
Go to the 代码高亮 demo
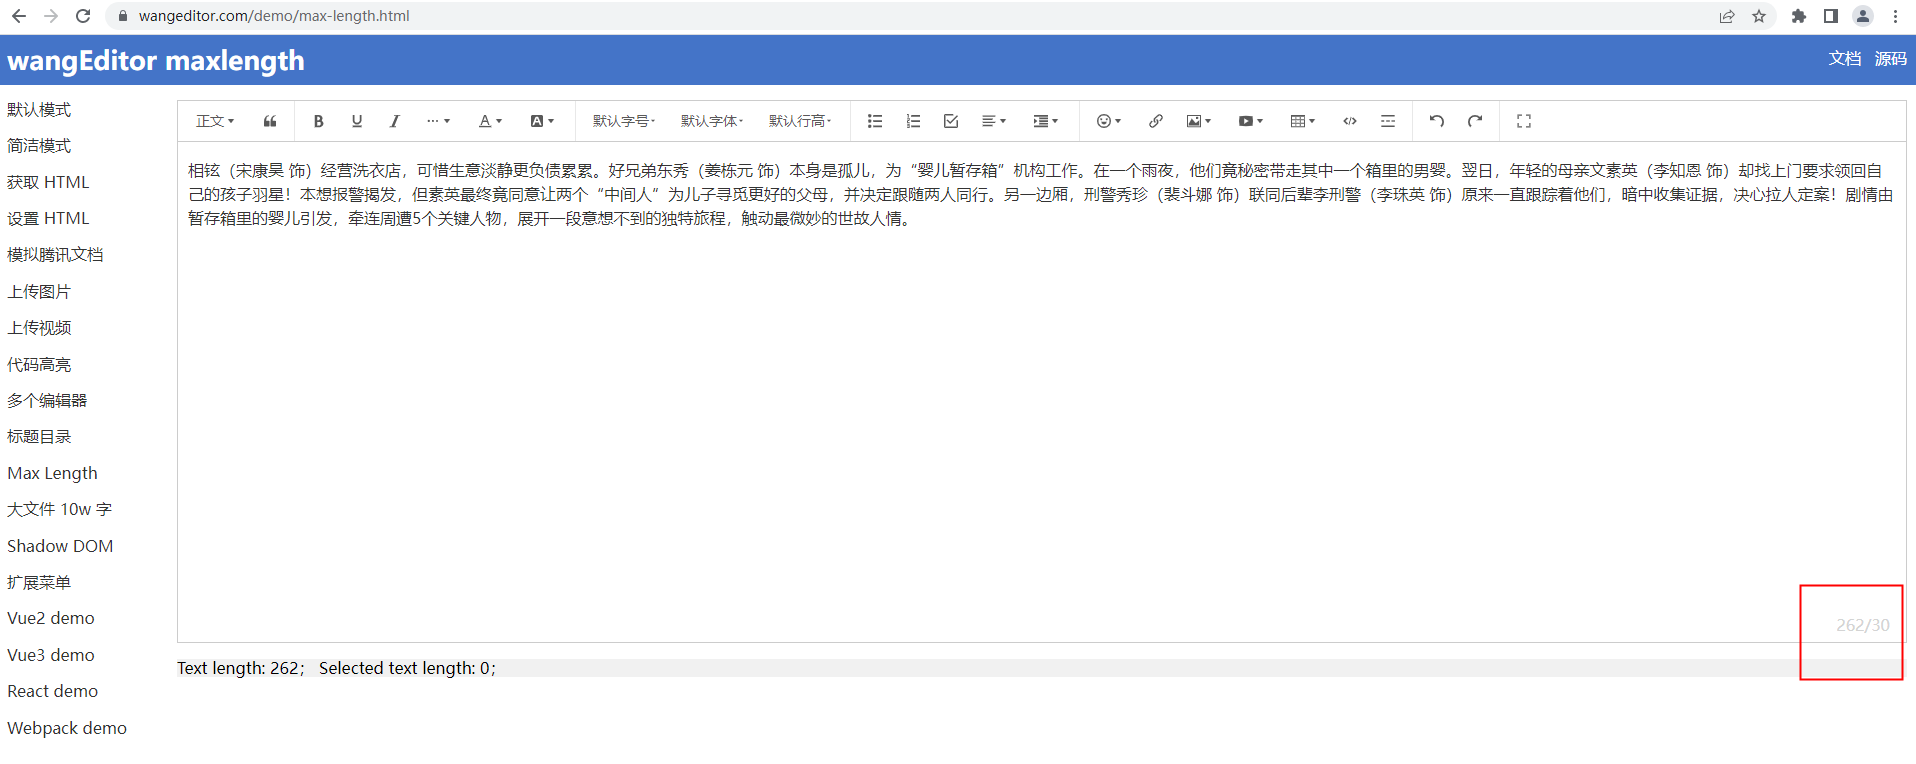tap(39, 364)
